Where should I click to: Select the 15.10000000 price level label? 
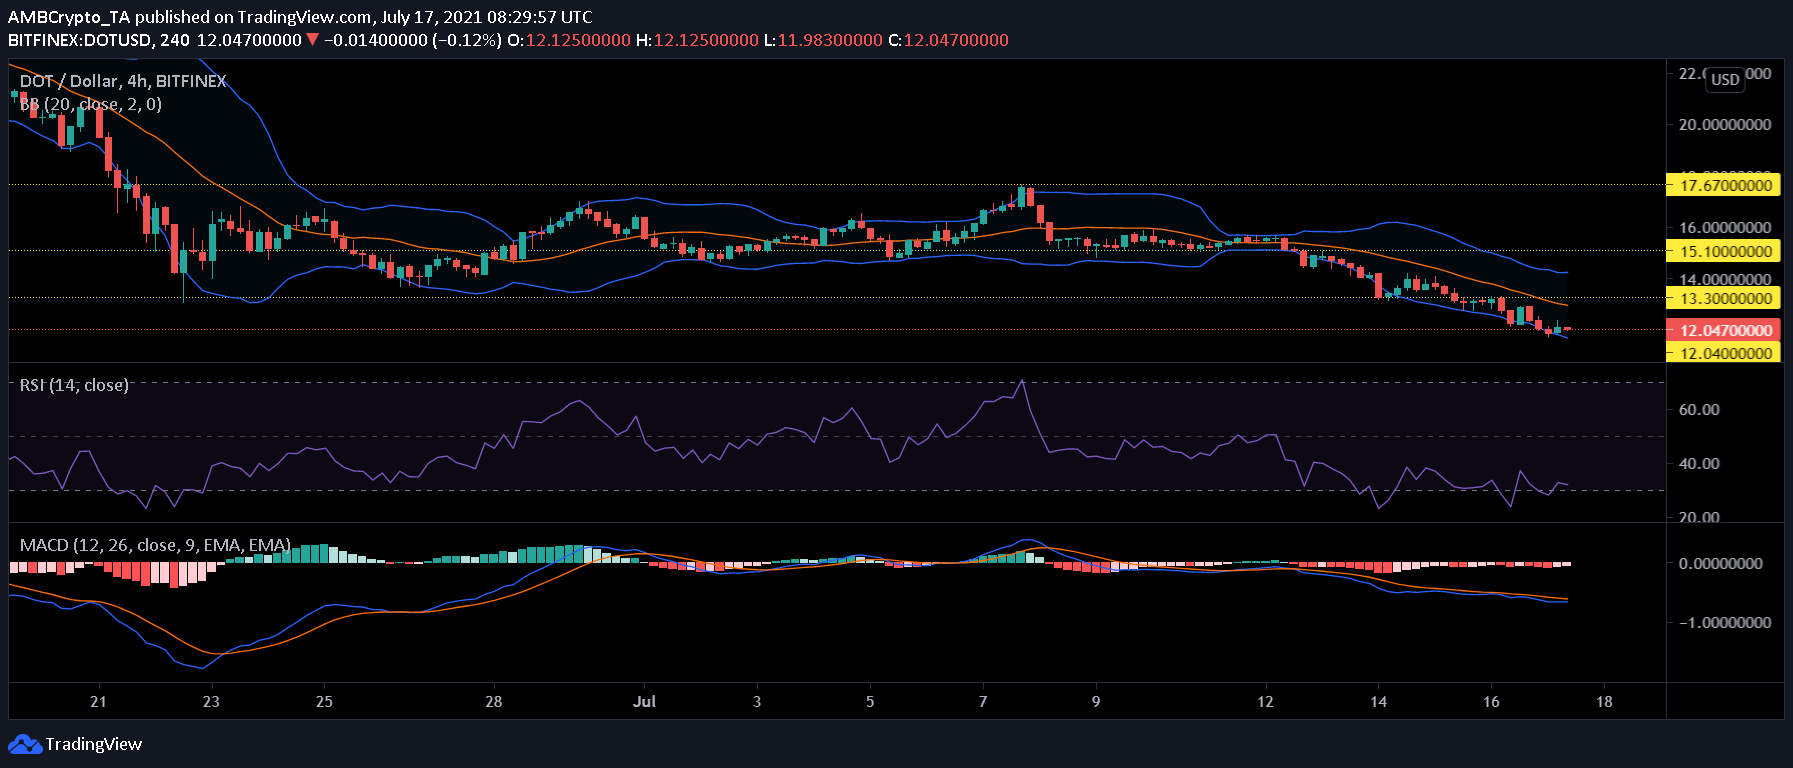click(x=1723, y=251)
